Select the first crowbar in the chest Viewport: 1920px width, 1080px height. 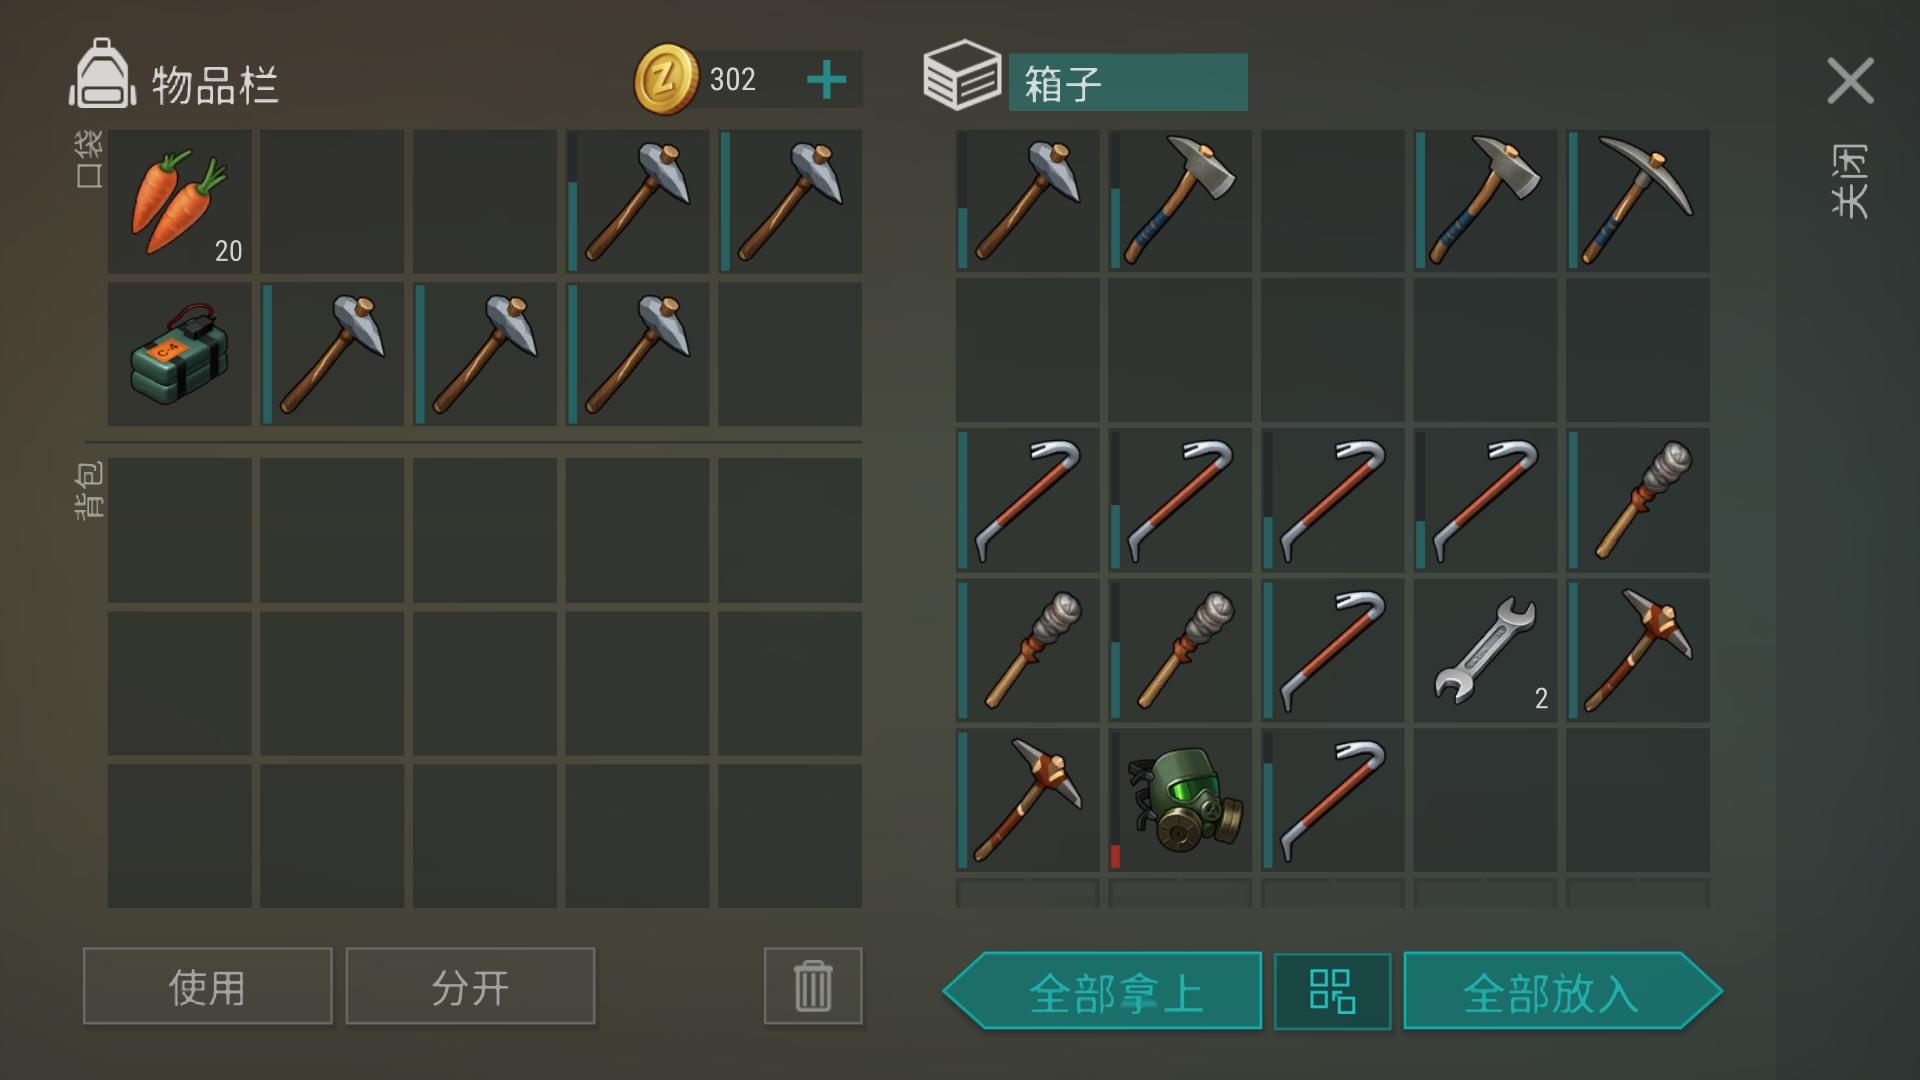pyautogui.click(x=1028, y=500)
